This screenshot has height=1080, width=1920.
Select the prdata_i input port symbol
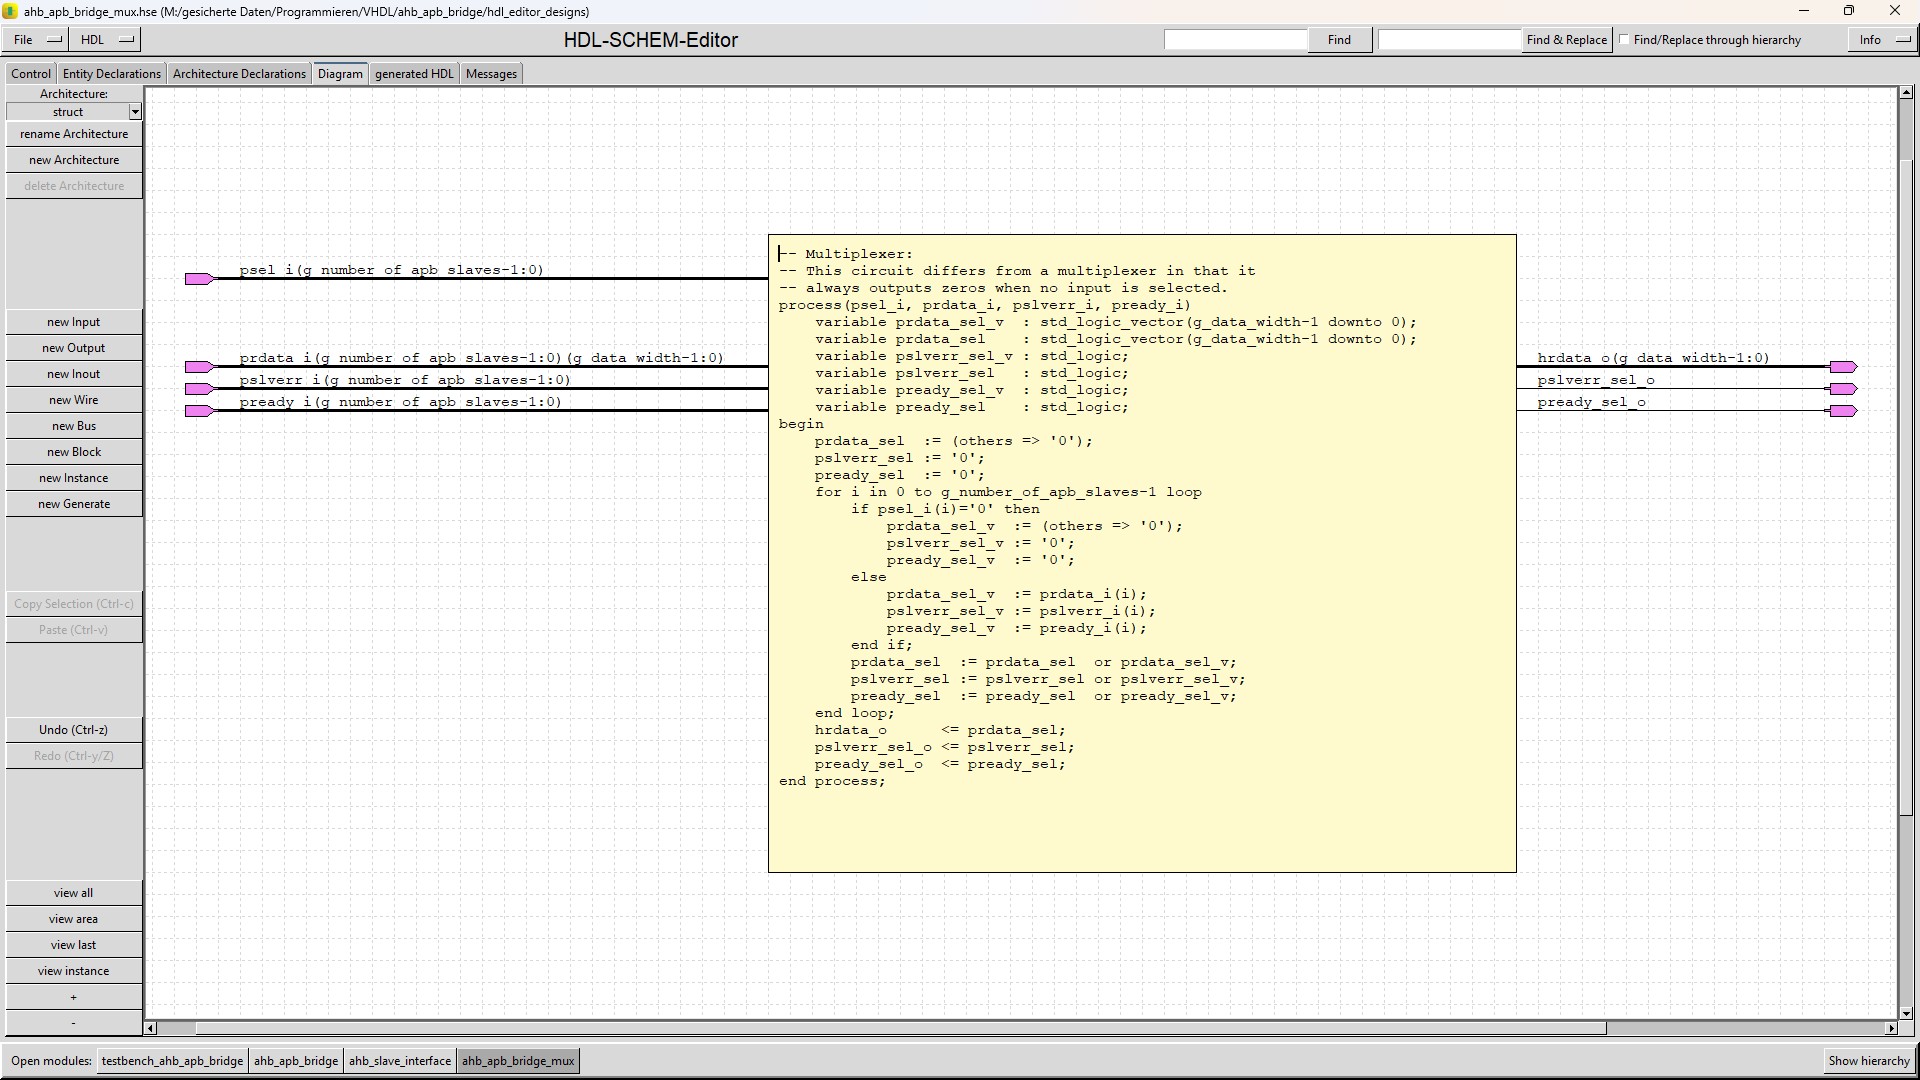(x=199, y=367)
